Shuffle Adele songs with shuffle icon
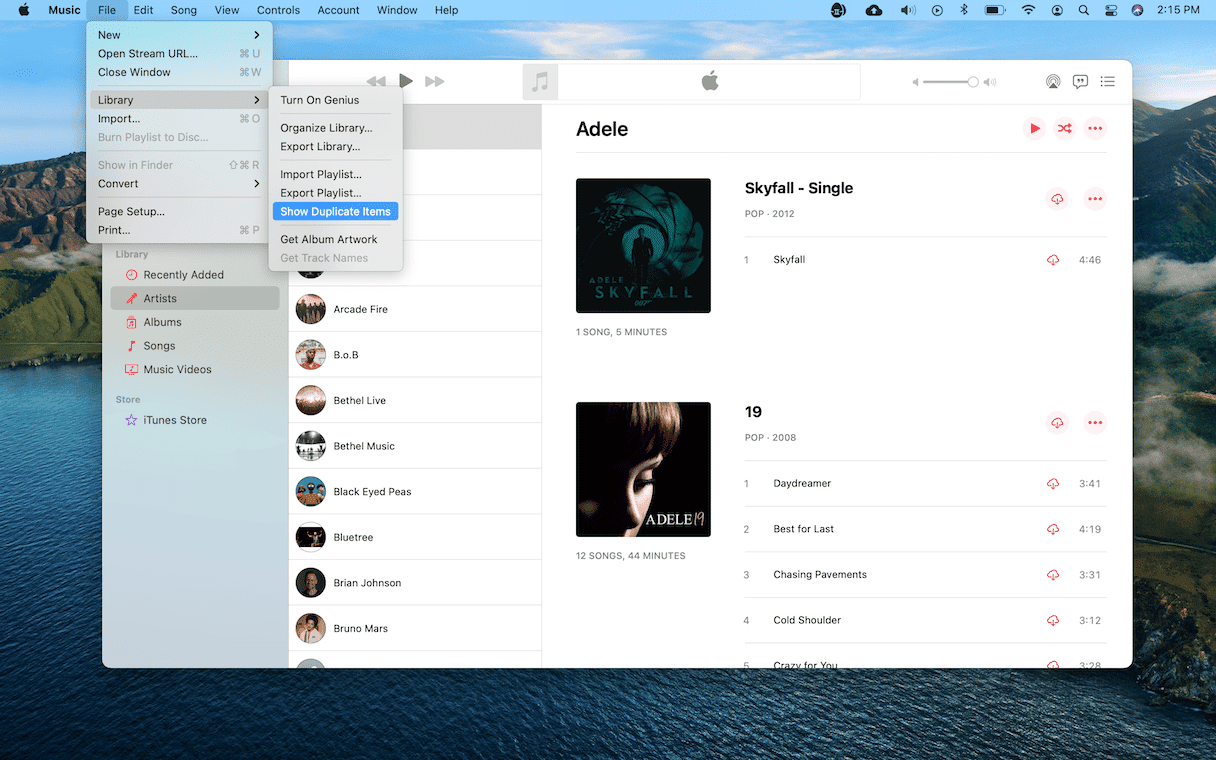 (1065, 128)
